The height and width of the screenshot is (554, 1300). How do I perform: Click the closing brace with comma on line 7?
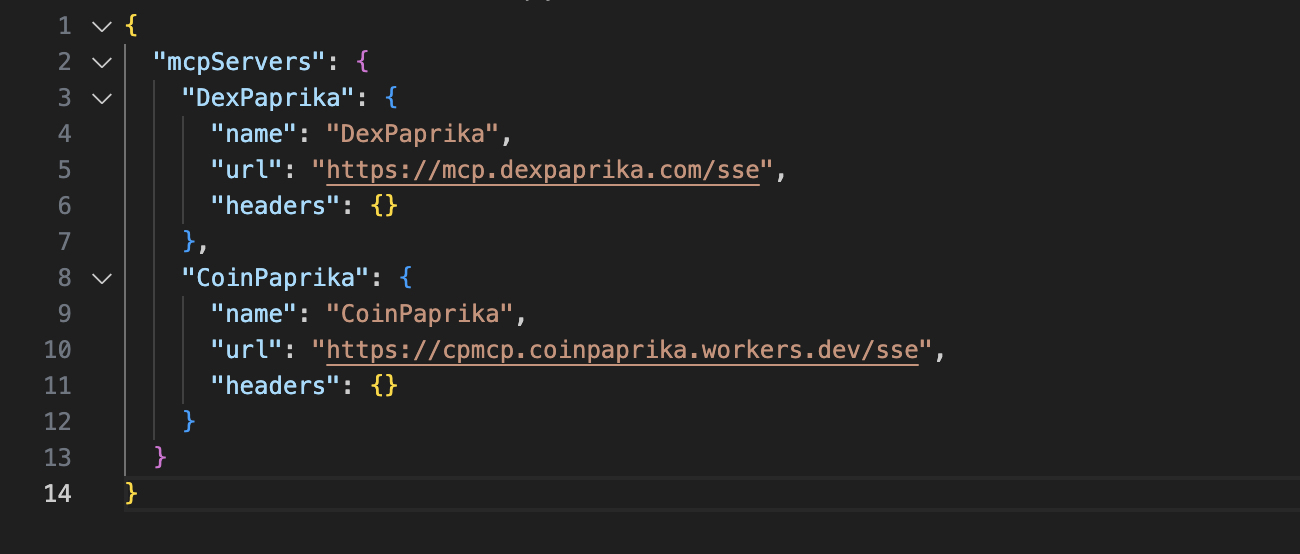196,242
